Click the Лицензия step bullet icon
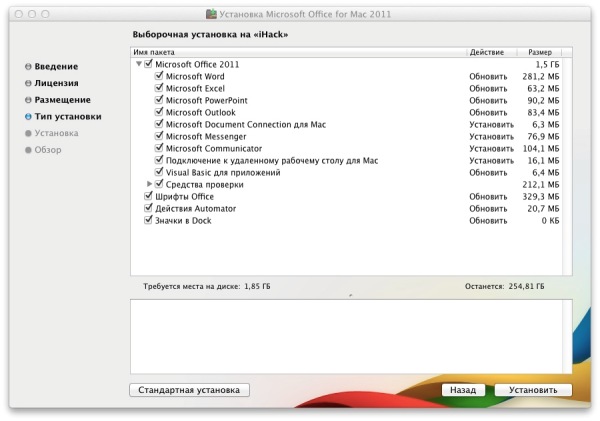The image size is (600, 421). click(x=28, y=83)
